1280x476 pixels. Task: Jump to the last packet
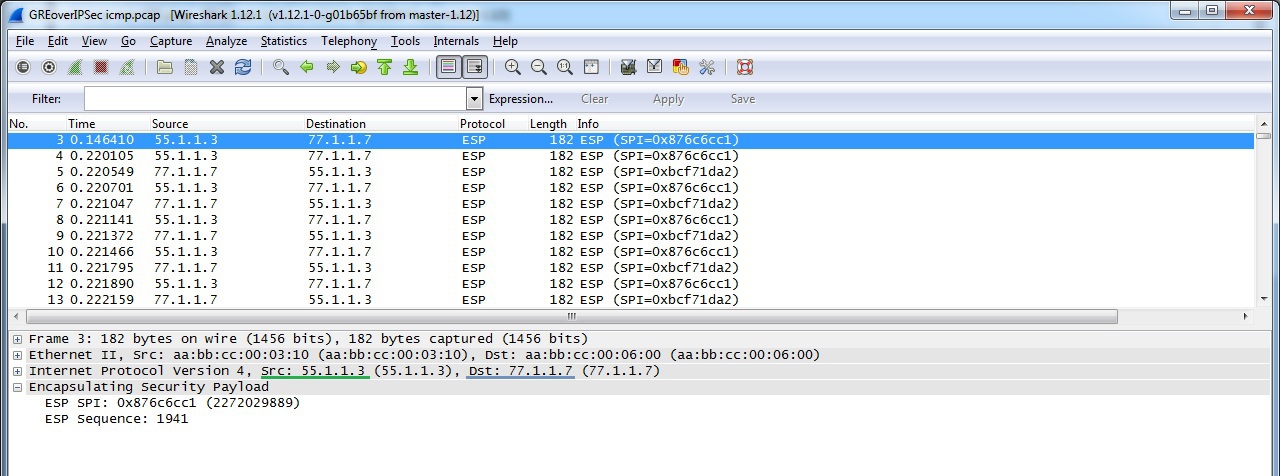pyautogui.click(x=410, y=67)
